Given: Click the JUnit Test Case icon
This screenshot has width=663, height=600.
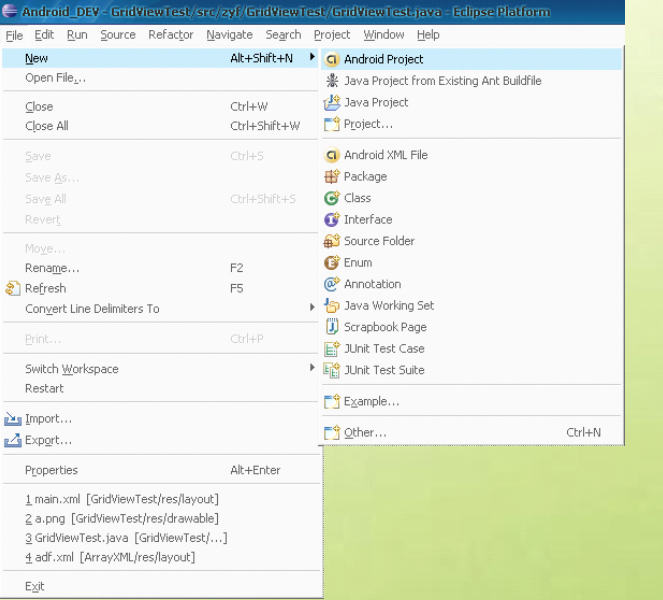Looking at the screenshot, I should tap(332, 349).
